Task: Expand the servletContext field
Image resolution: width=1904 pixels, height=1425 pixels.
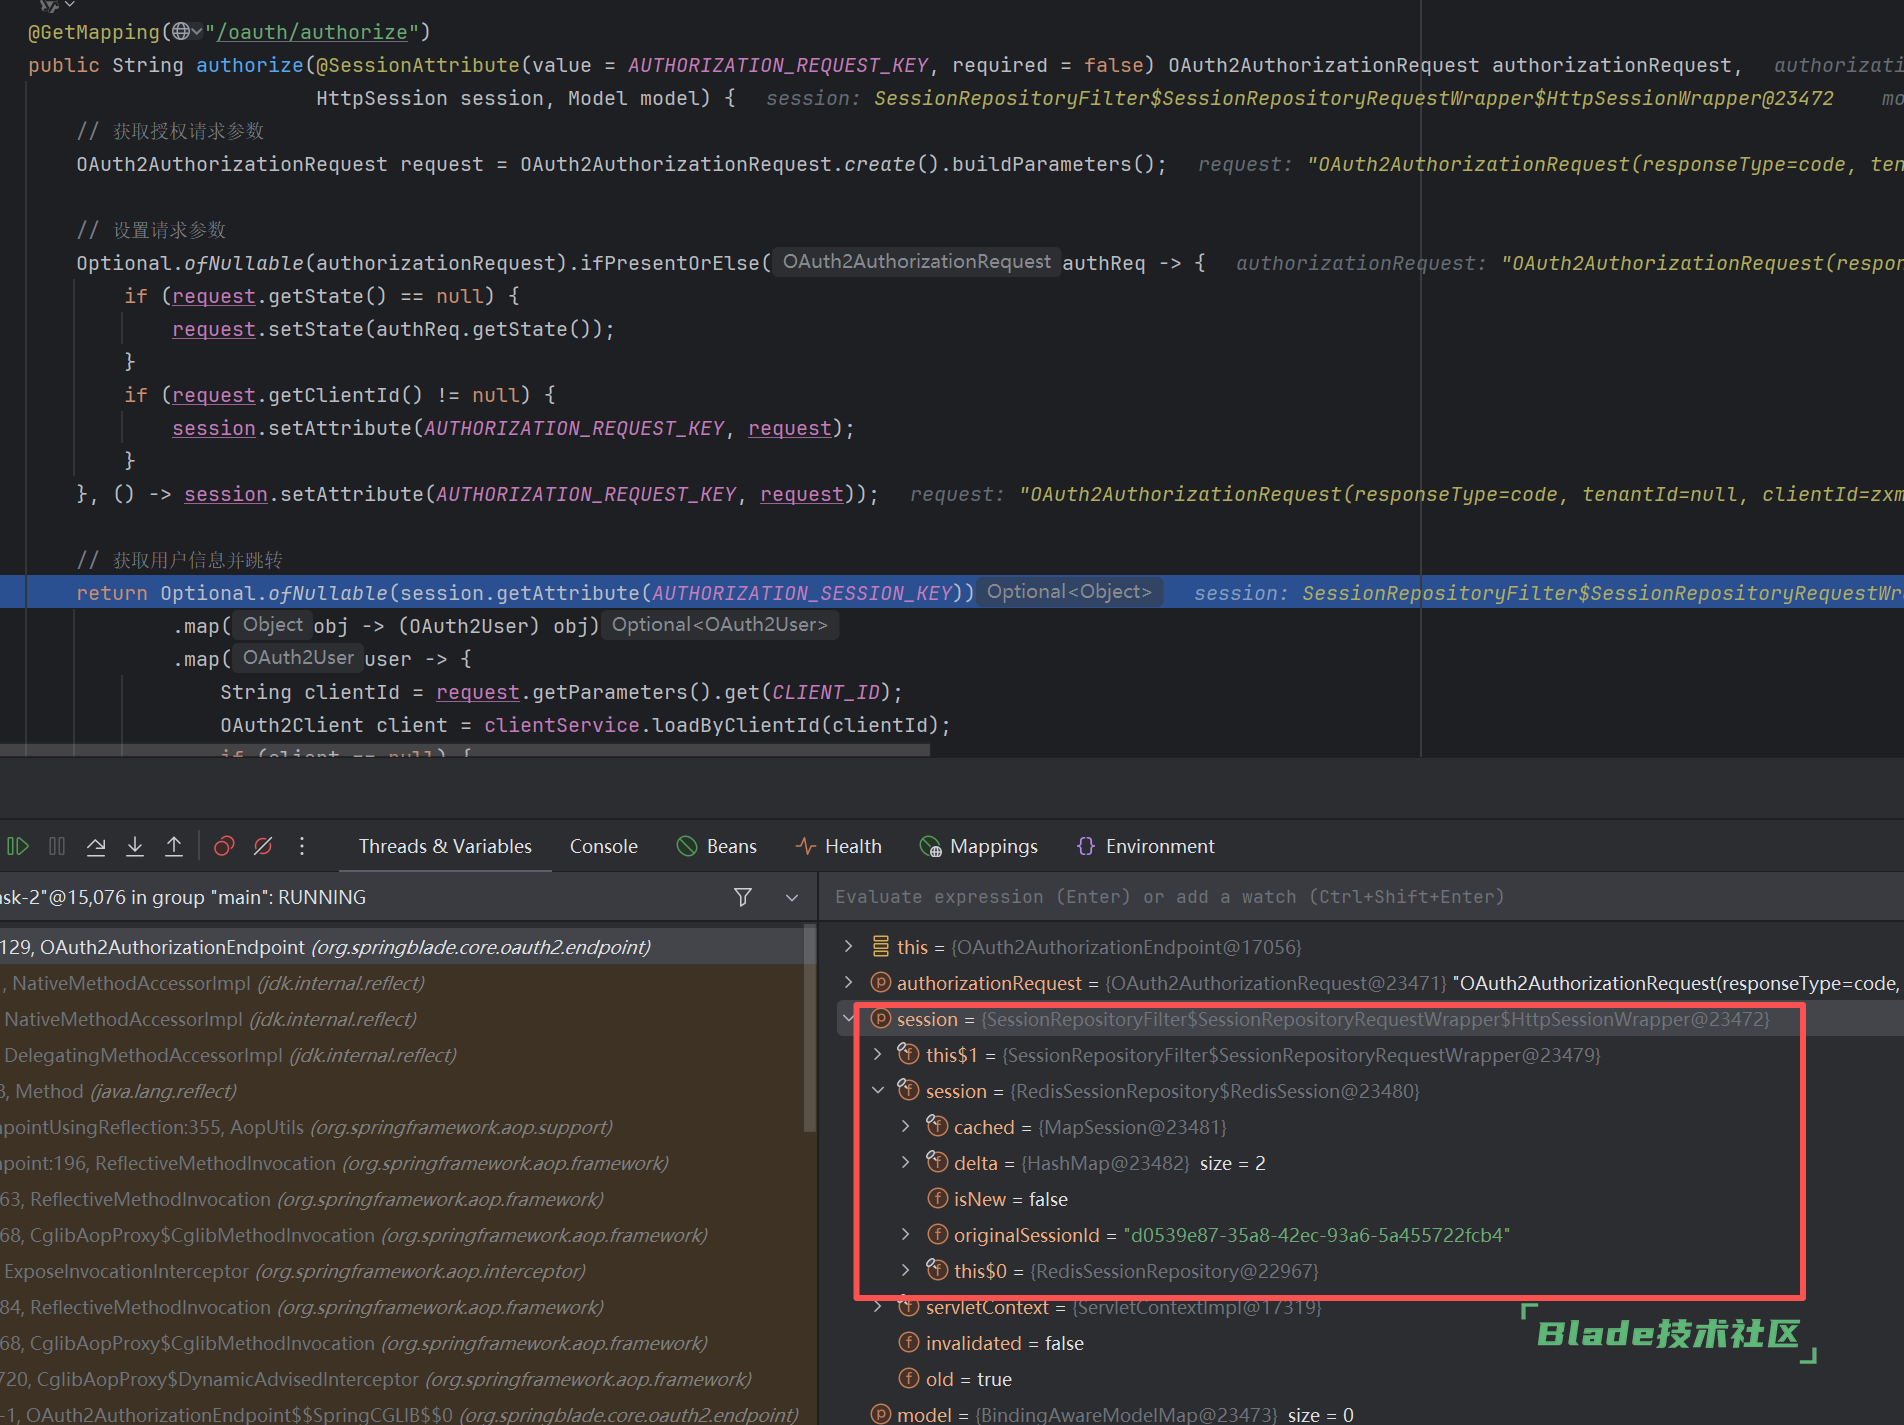Action: (x=878, y=1306)
